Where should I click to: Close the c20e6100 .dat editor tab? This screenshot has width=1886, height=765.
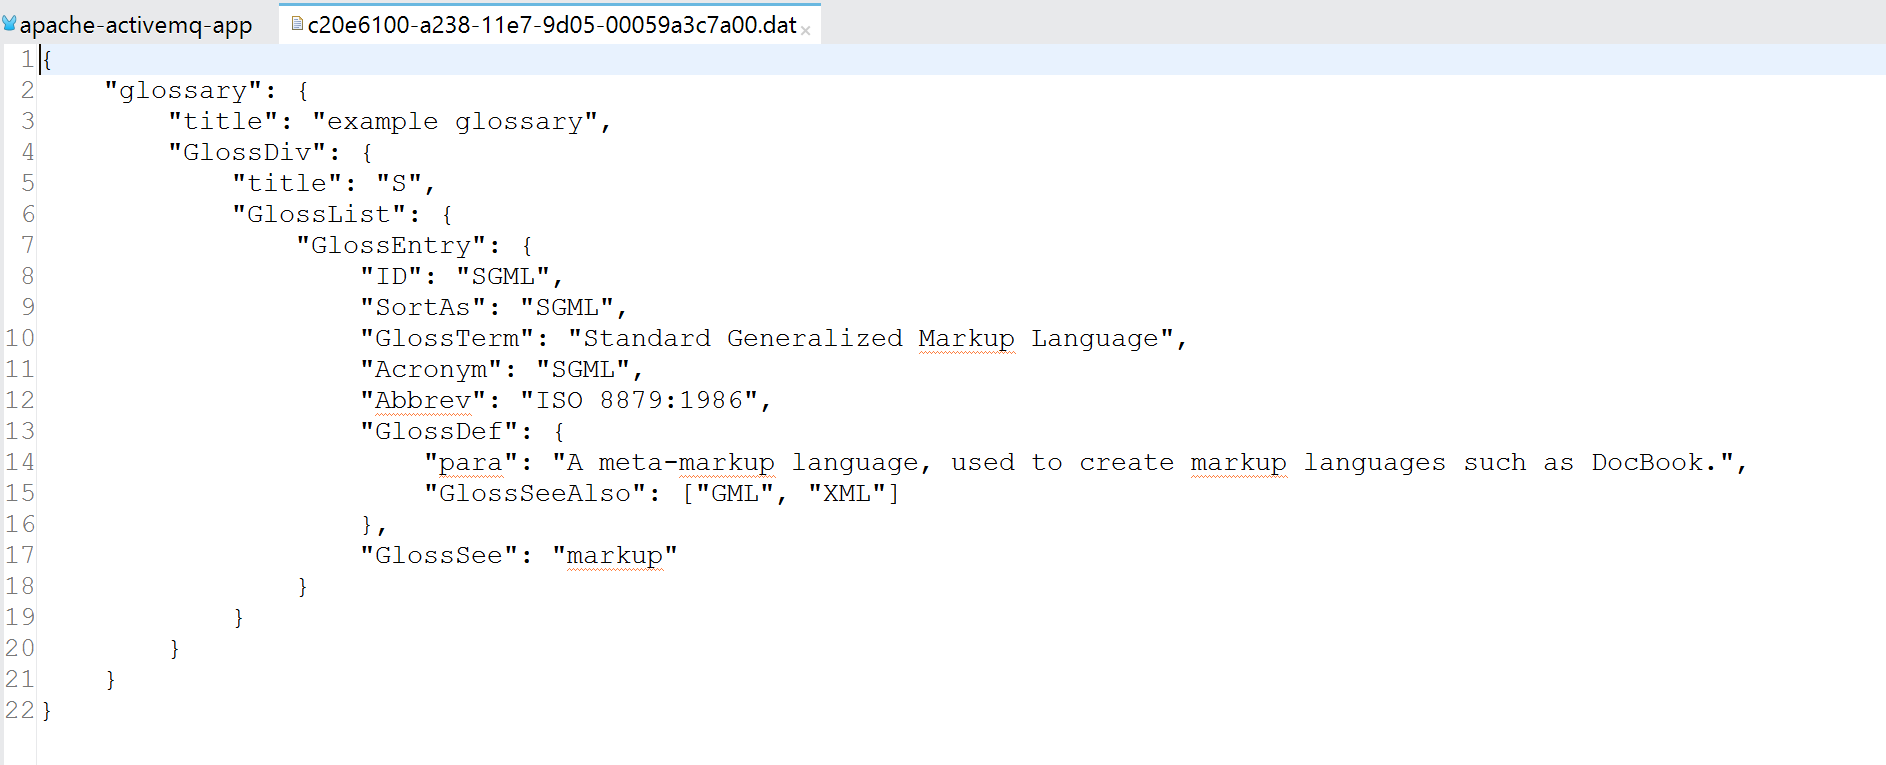click(x=805, y=31)
